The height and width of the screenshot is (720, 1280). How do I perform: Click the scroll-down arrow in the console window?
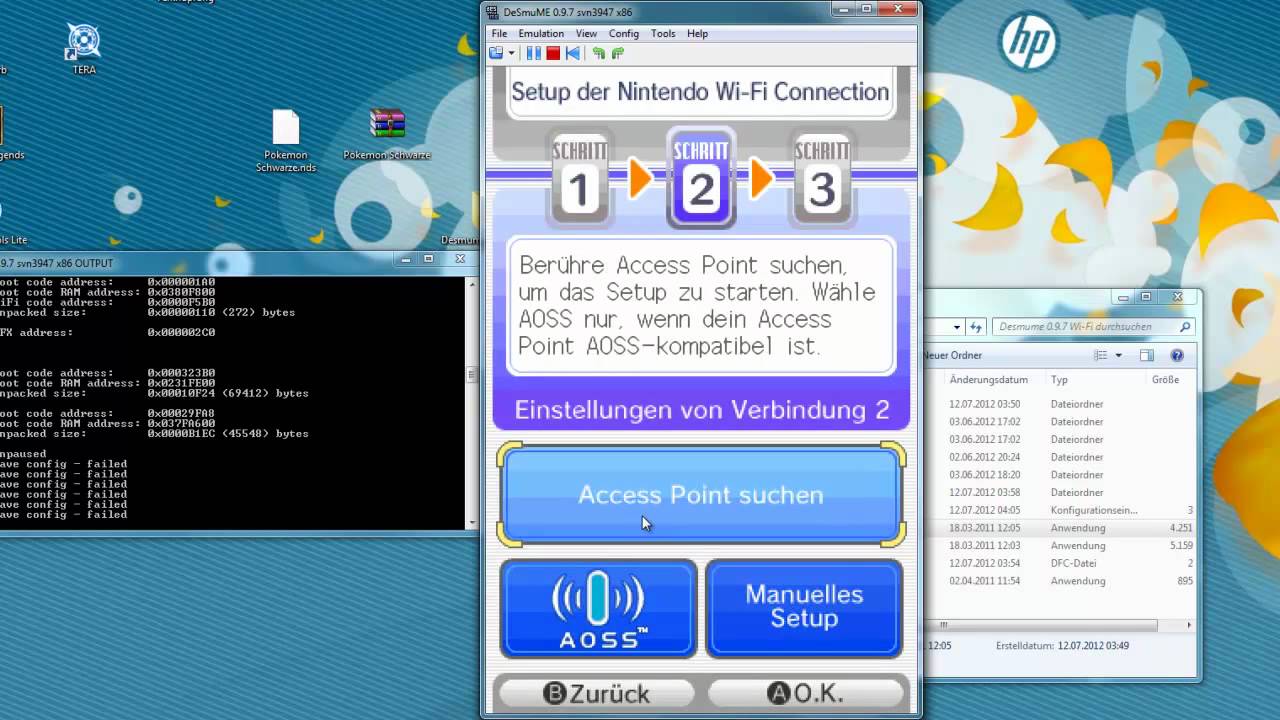[472, 522]
